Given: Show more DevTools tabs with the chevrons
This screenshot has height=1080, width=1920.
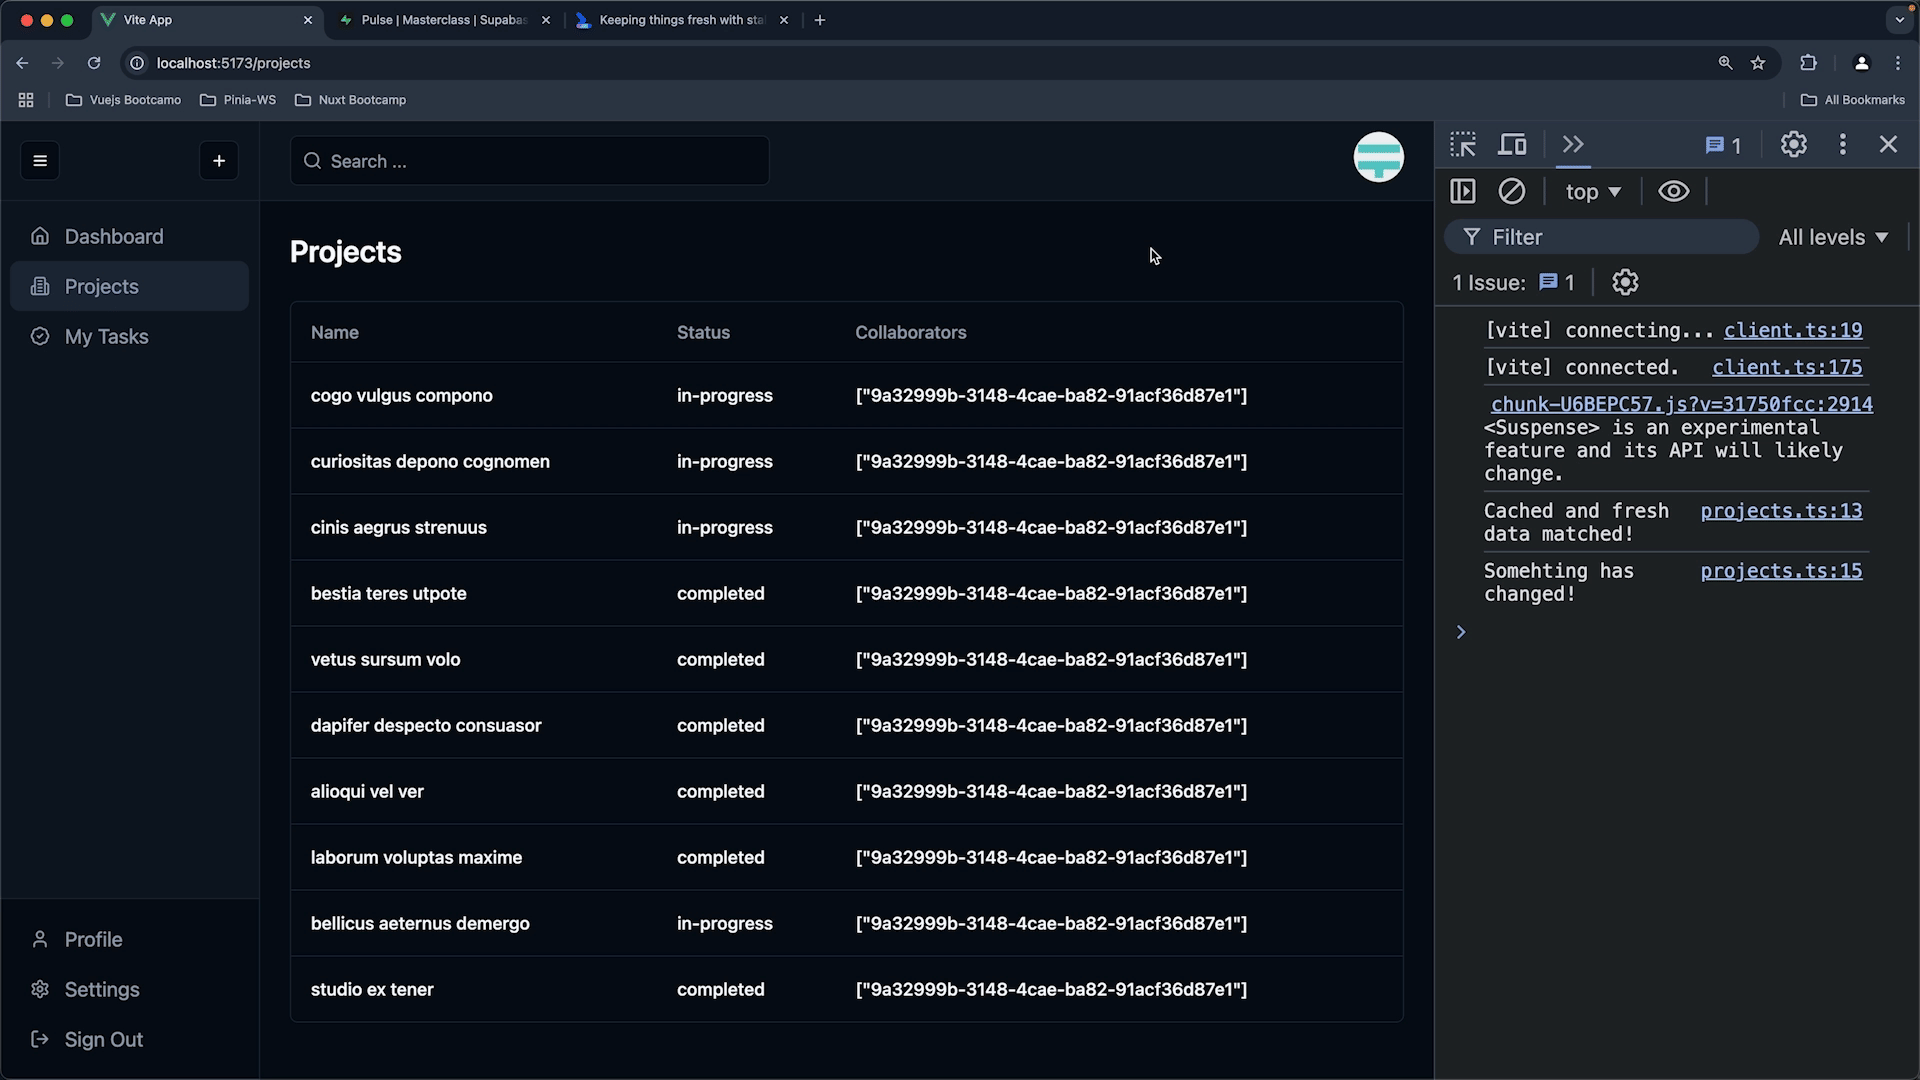Looking at the screenshot, I should click(x=1573, y=145).
